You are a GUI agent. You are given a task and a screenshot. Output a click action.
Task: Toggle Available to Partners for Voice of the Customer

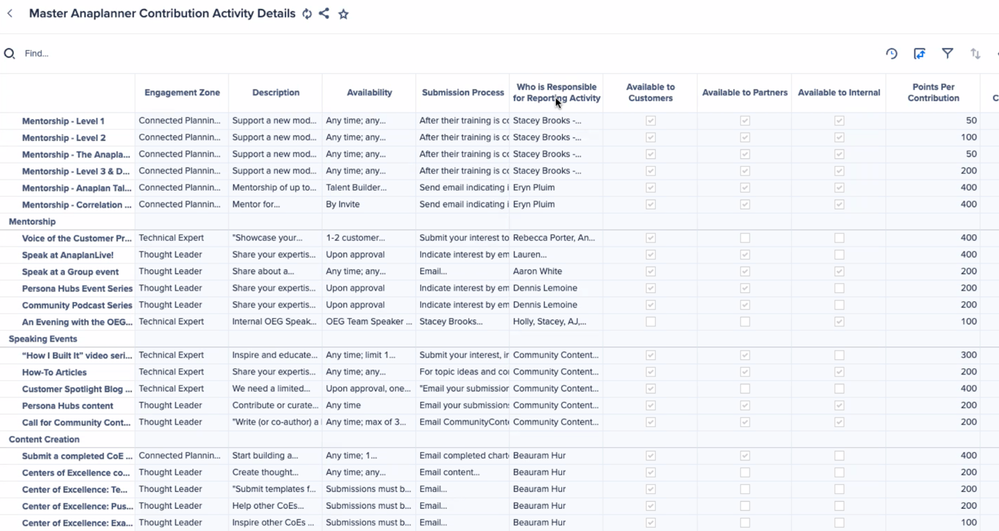745,238
